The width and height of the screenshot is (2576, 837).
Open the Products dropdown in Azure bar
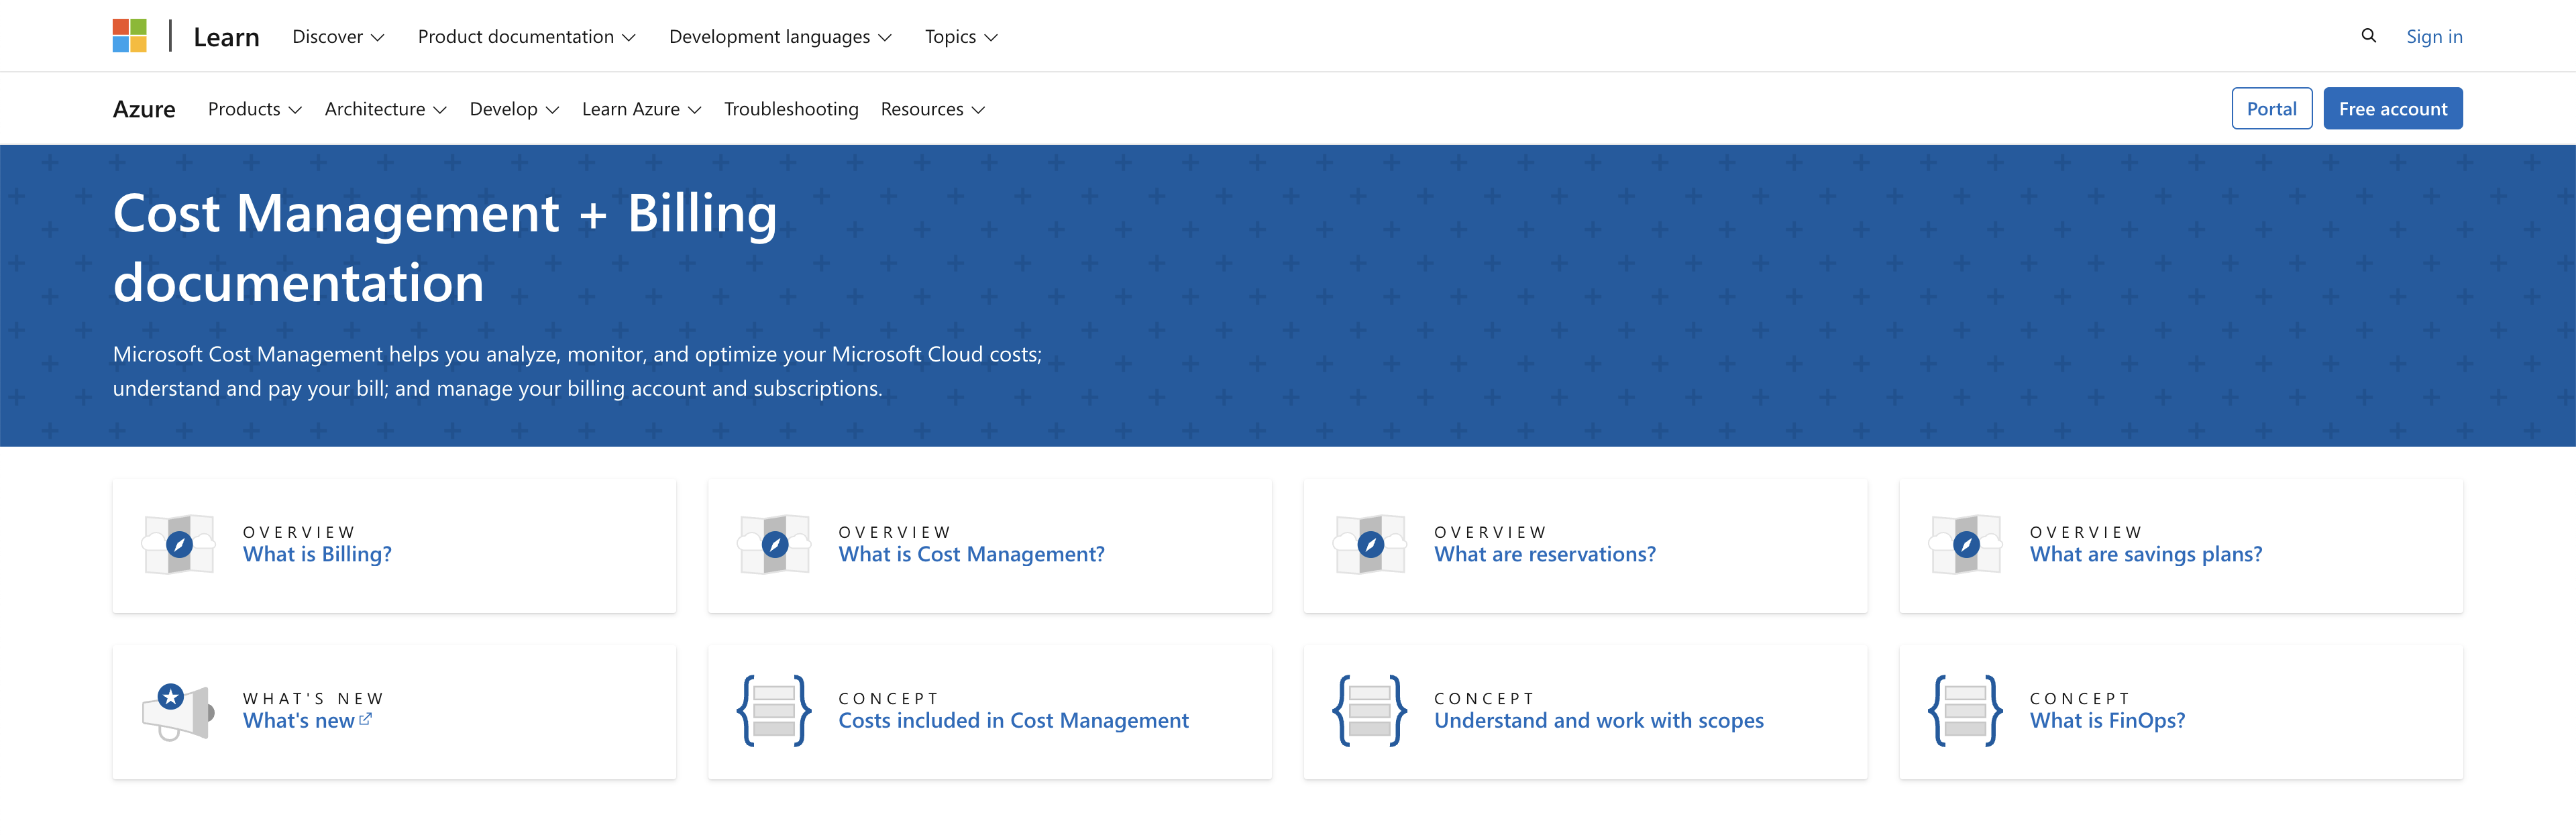254,109
